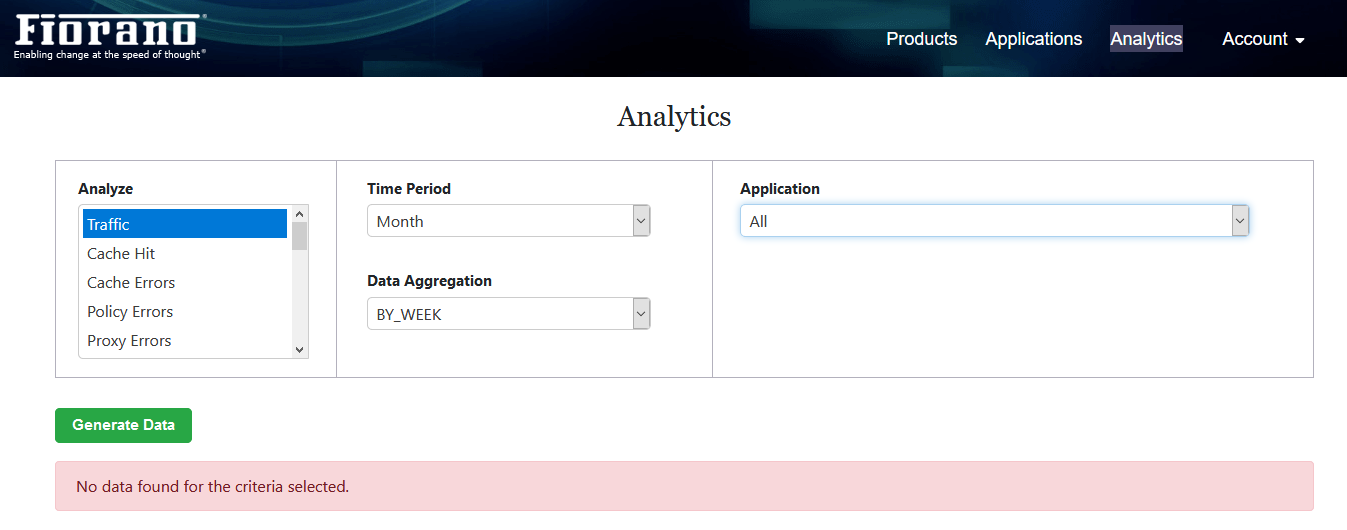Choose Policy Errors in the Analyze list
Screen dimensions: 1347x530
pyautogui.click(x=185, y=311)
